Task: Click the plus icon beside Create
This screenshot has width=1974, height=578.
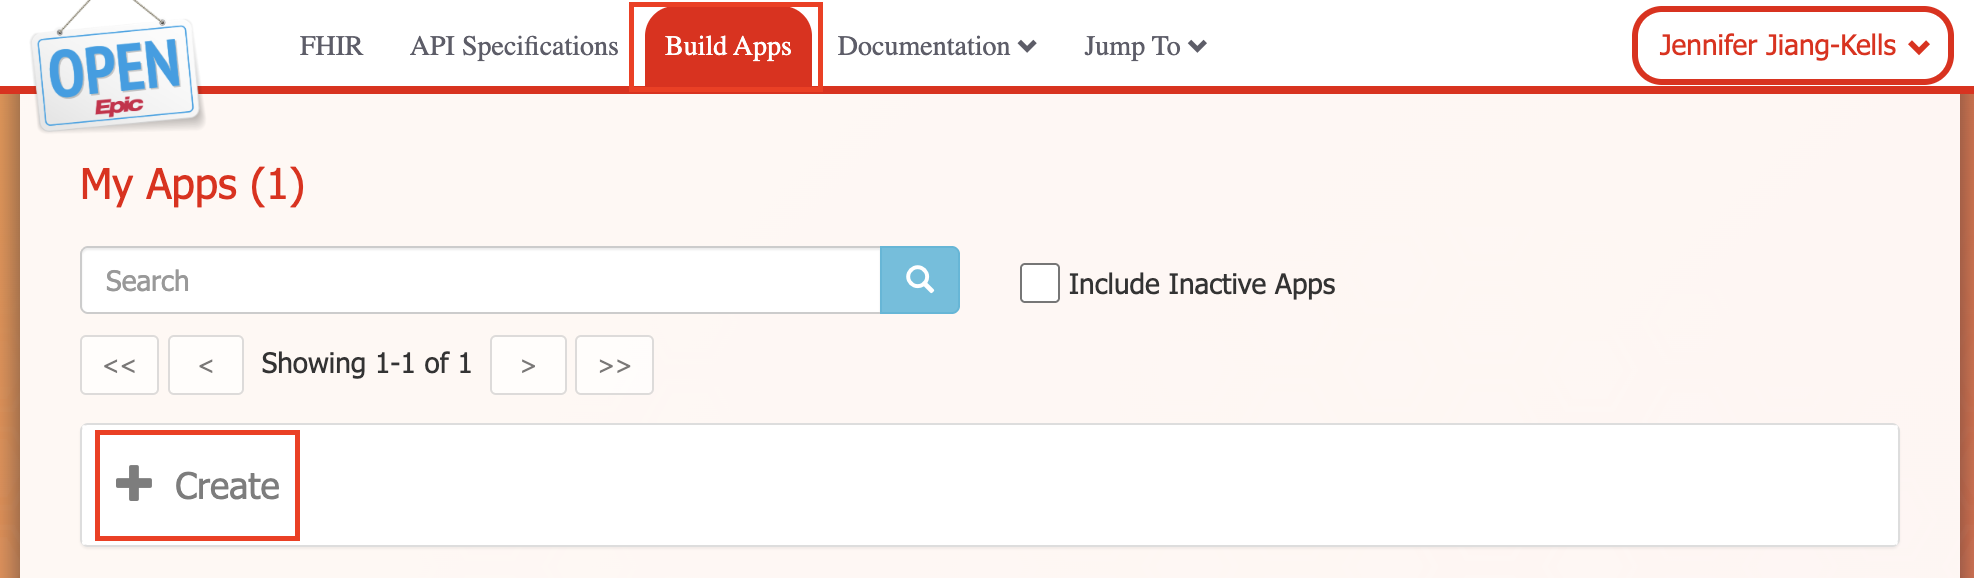Action: 134,484
